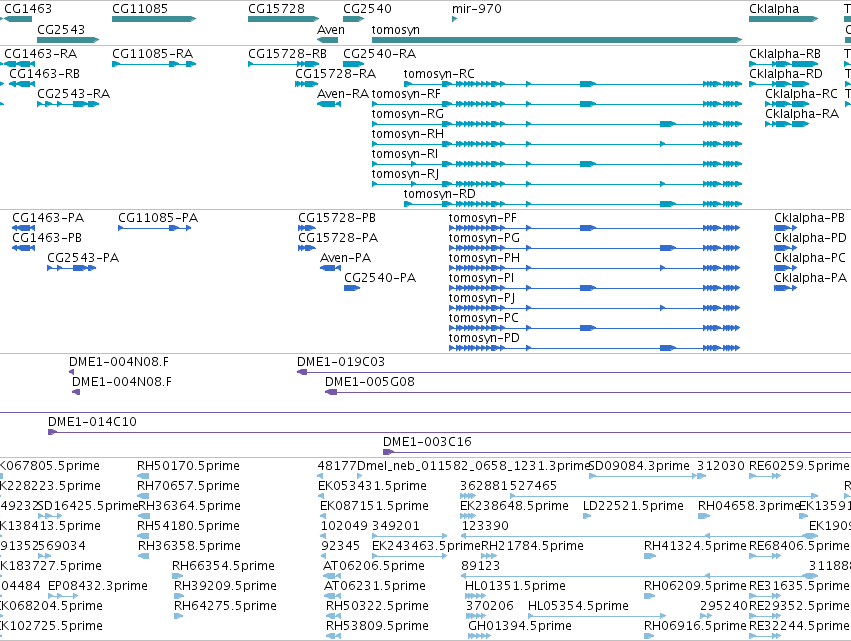Click the DME1-005G08 clone label
The image size is (851, 641).
(x=370, y=382)
